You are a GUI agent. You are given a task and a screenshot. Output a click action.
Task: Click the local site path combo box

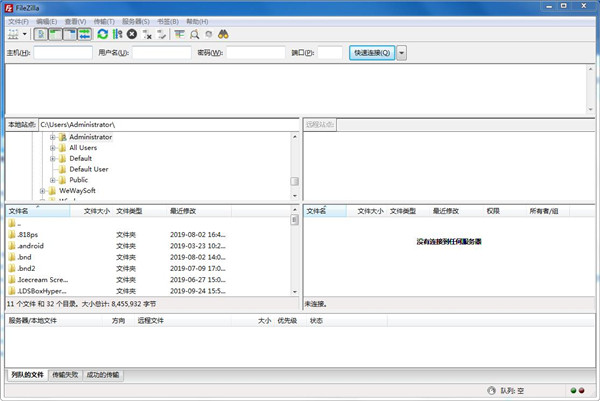coord(169,125)
